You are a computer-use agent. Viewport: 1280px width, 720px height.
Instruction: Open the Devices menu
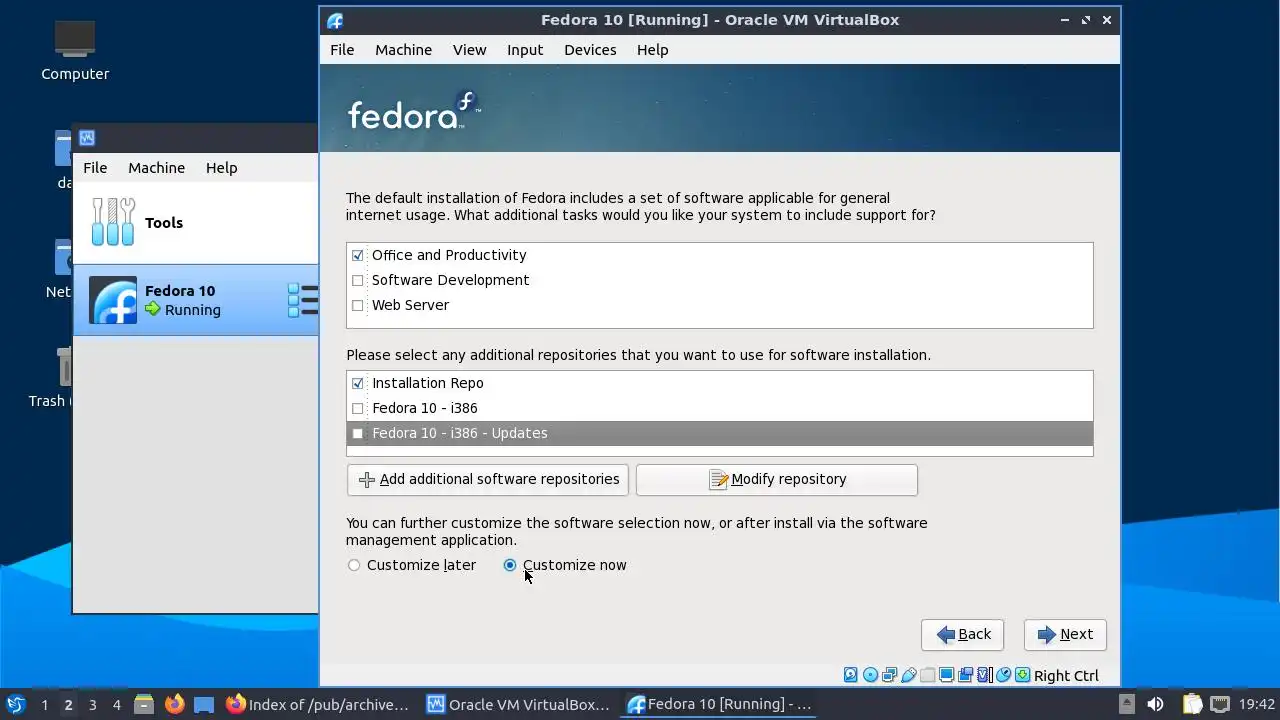[x=590, y=50]
